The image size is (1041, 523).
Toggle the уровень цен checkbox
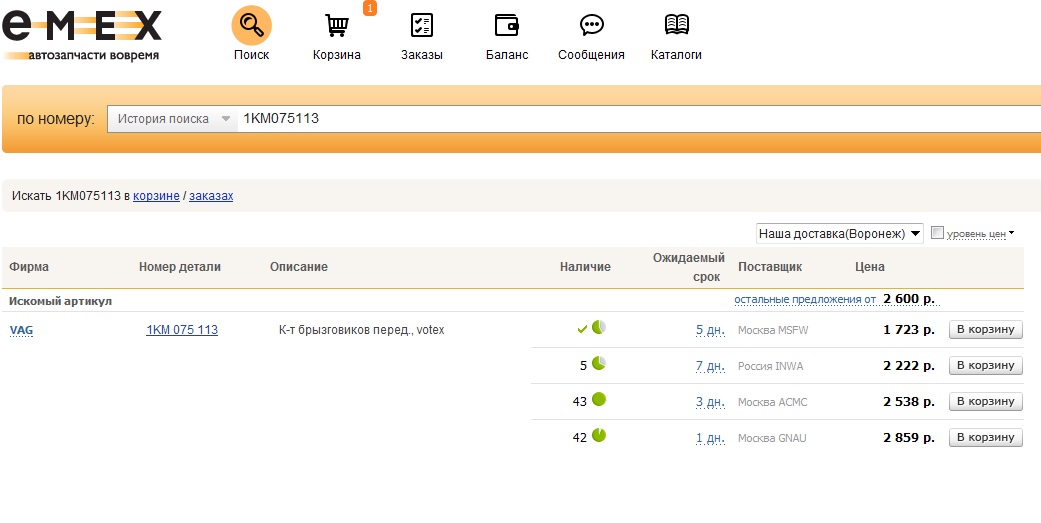(937, 232)
